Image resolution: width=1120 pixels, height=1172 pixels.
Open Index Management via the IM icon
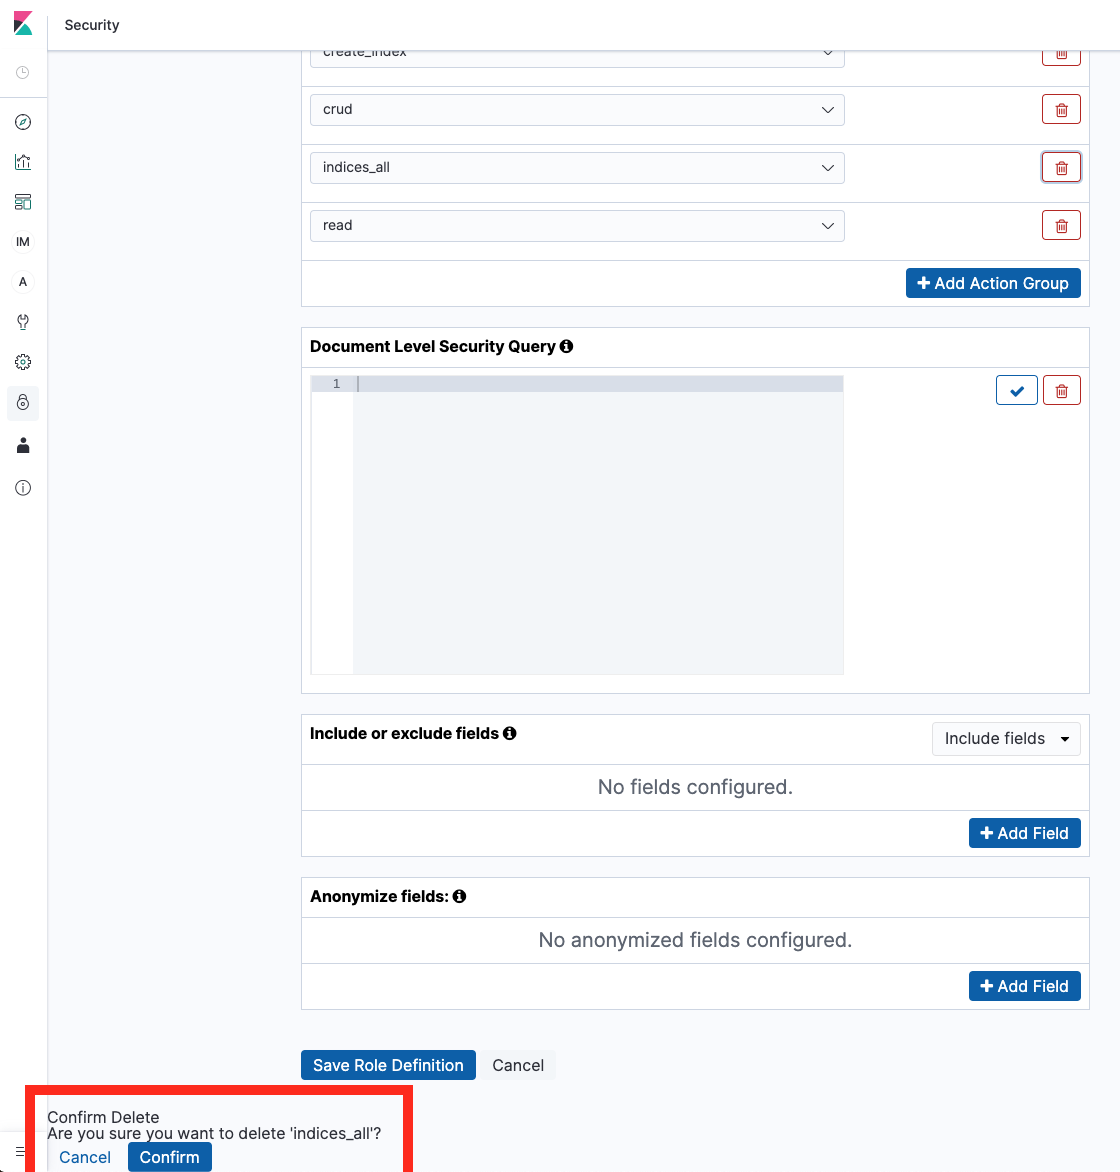(x=22, y=241)
